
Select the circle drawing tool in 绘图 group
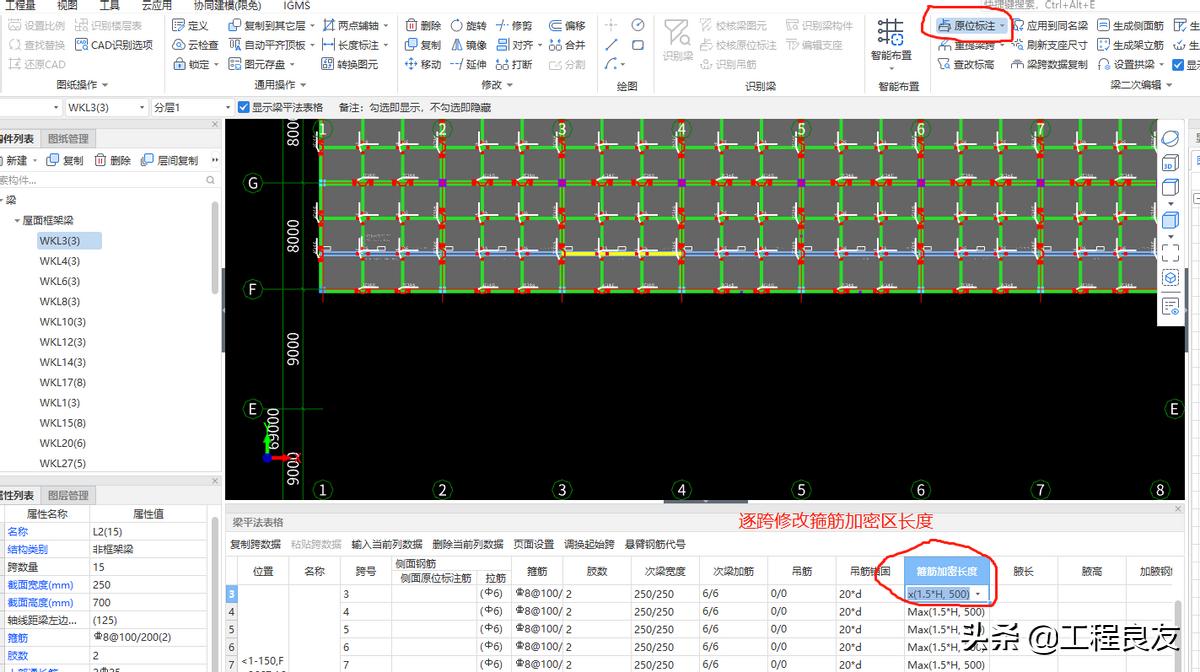(x=637, y=25)
